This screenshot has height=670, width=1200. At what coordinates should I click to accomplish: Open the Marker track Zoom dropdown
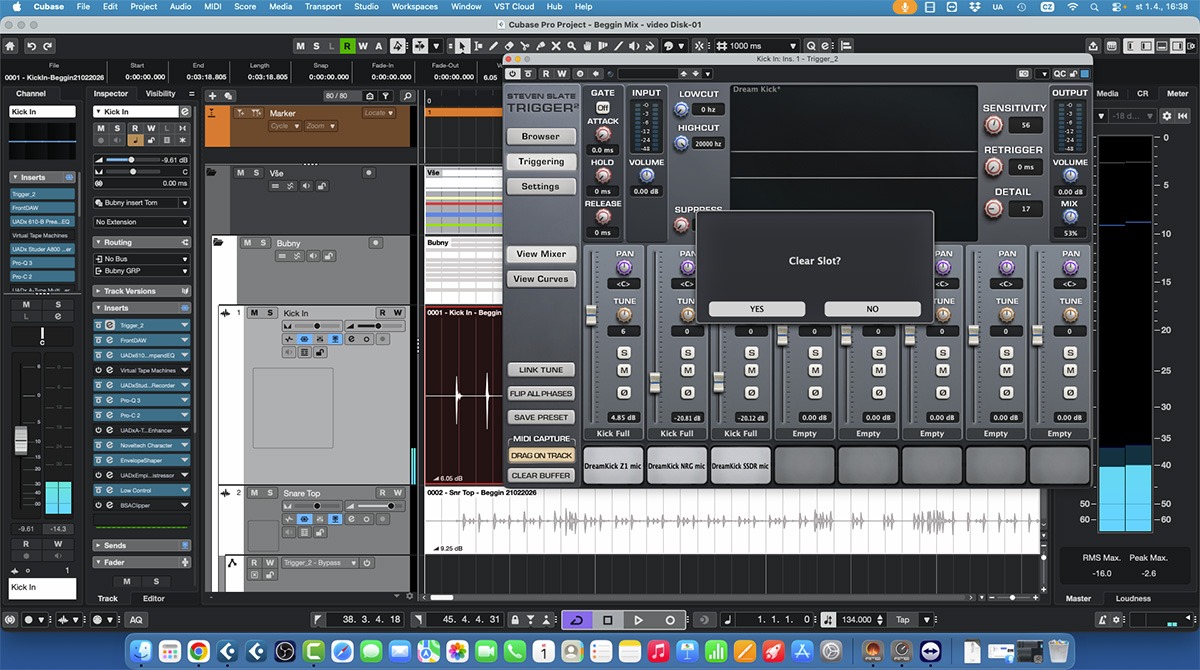[319, 126]
